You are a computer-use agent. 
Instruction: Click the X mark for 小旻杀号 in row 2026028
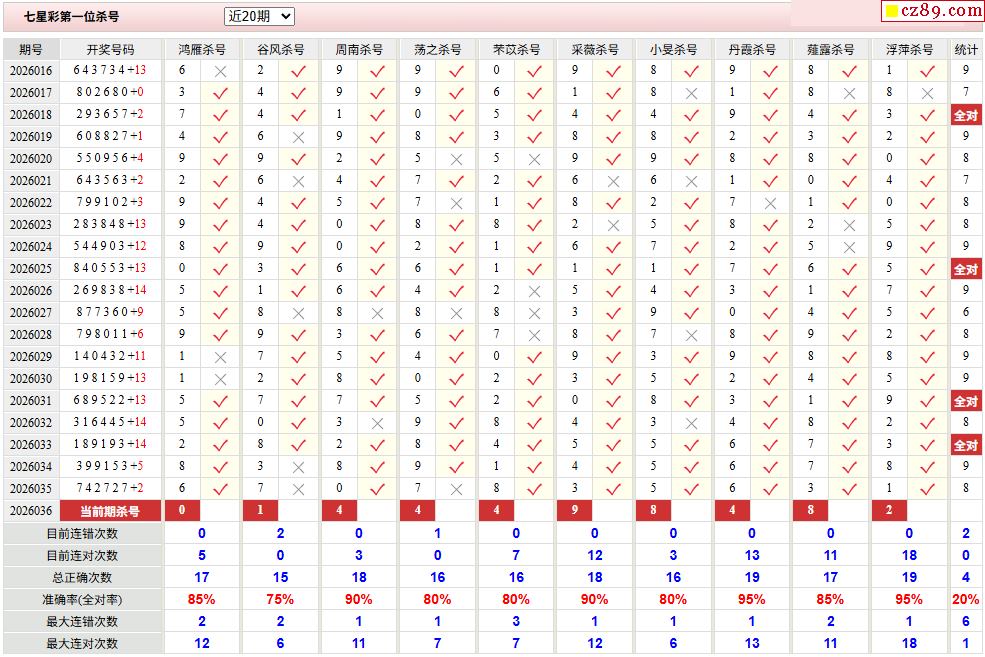coord(692,335)
